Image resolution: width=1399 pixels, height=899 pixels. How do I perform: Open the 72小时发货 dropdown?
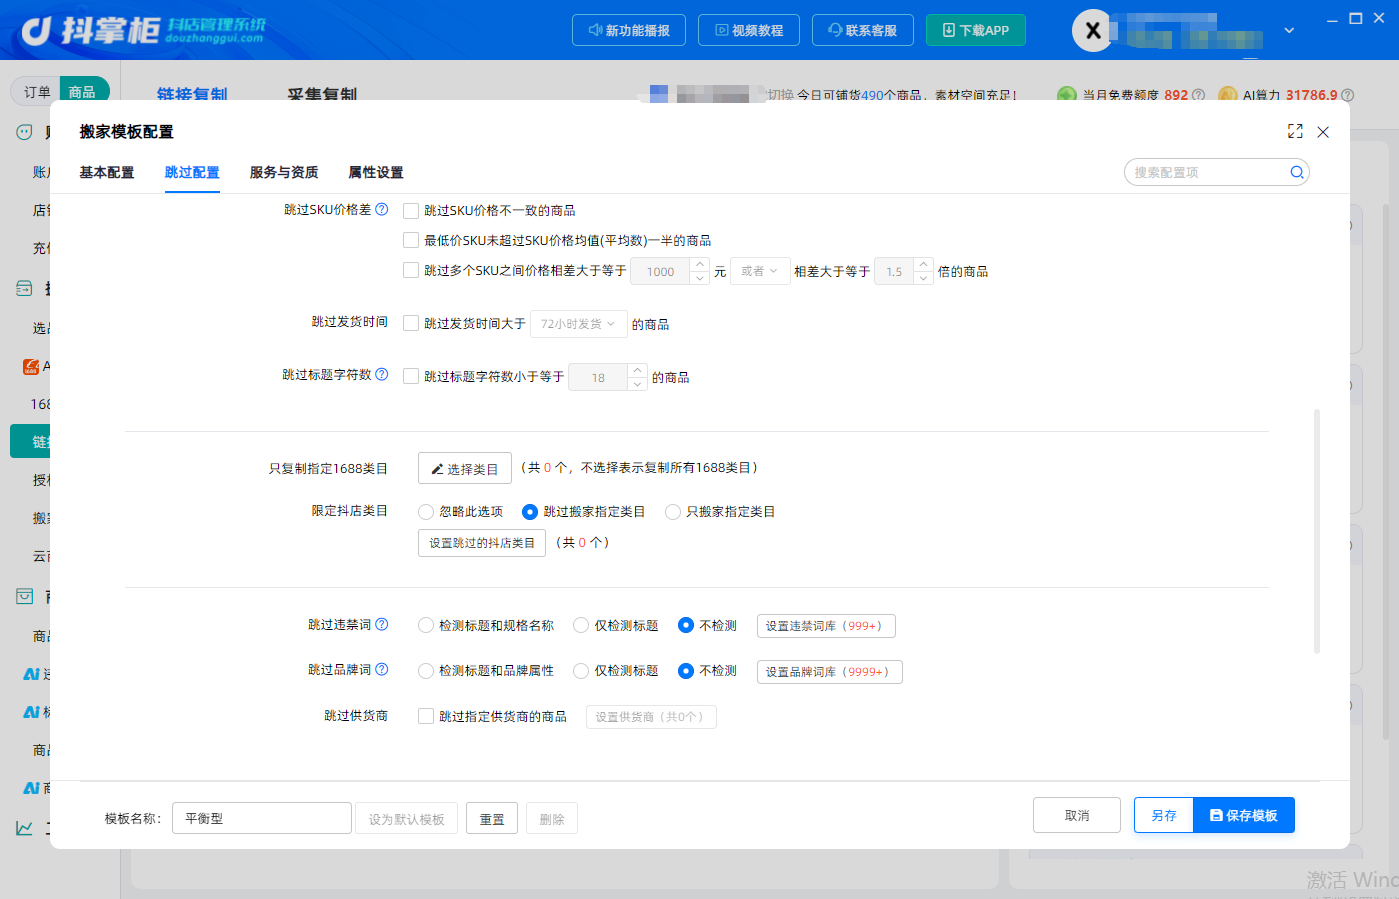coord(579,324)
